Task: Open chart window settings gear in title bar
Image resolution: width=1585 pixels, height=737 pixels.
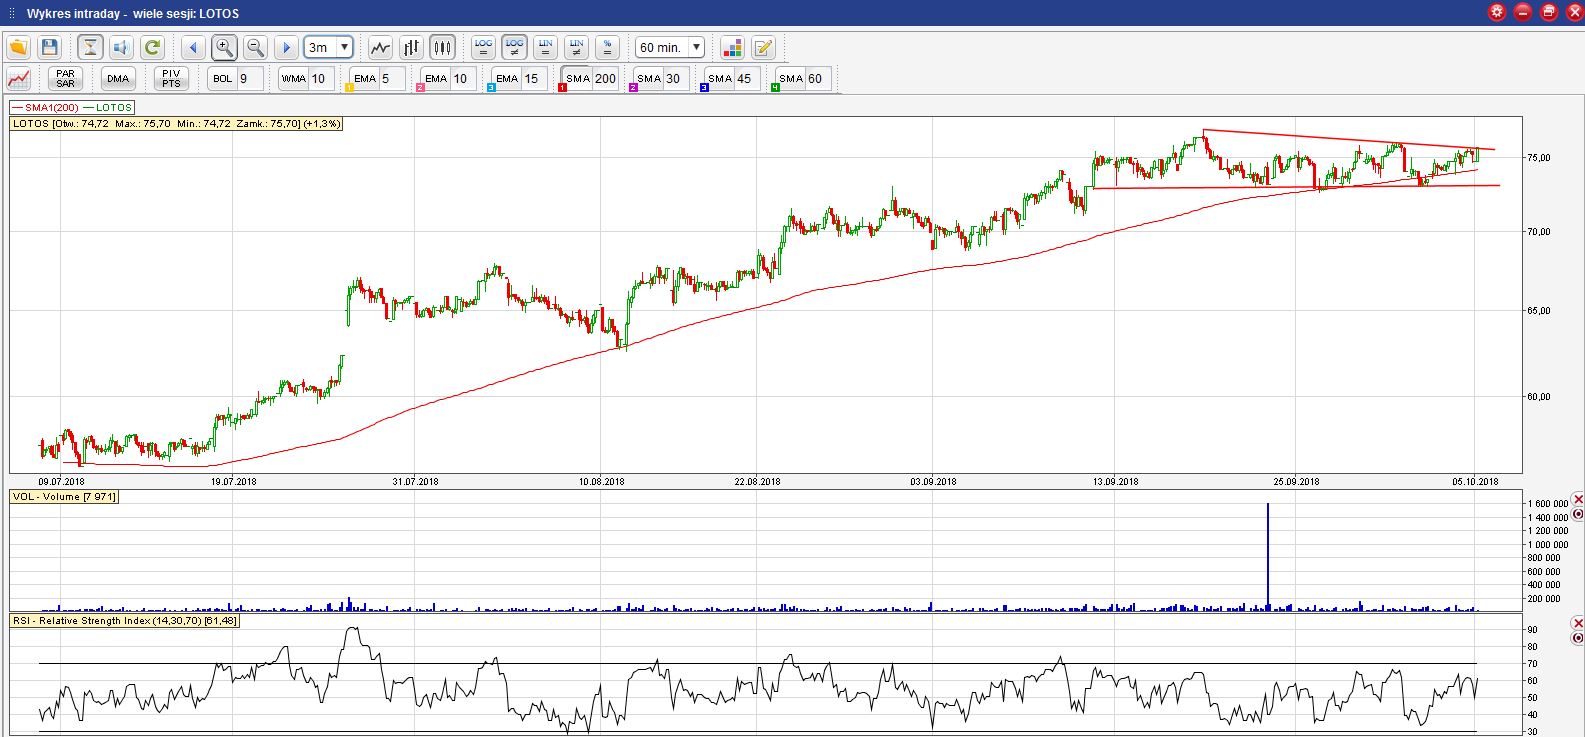Action: pos(1497,12)
